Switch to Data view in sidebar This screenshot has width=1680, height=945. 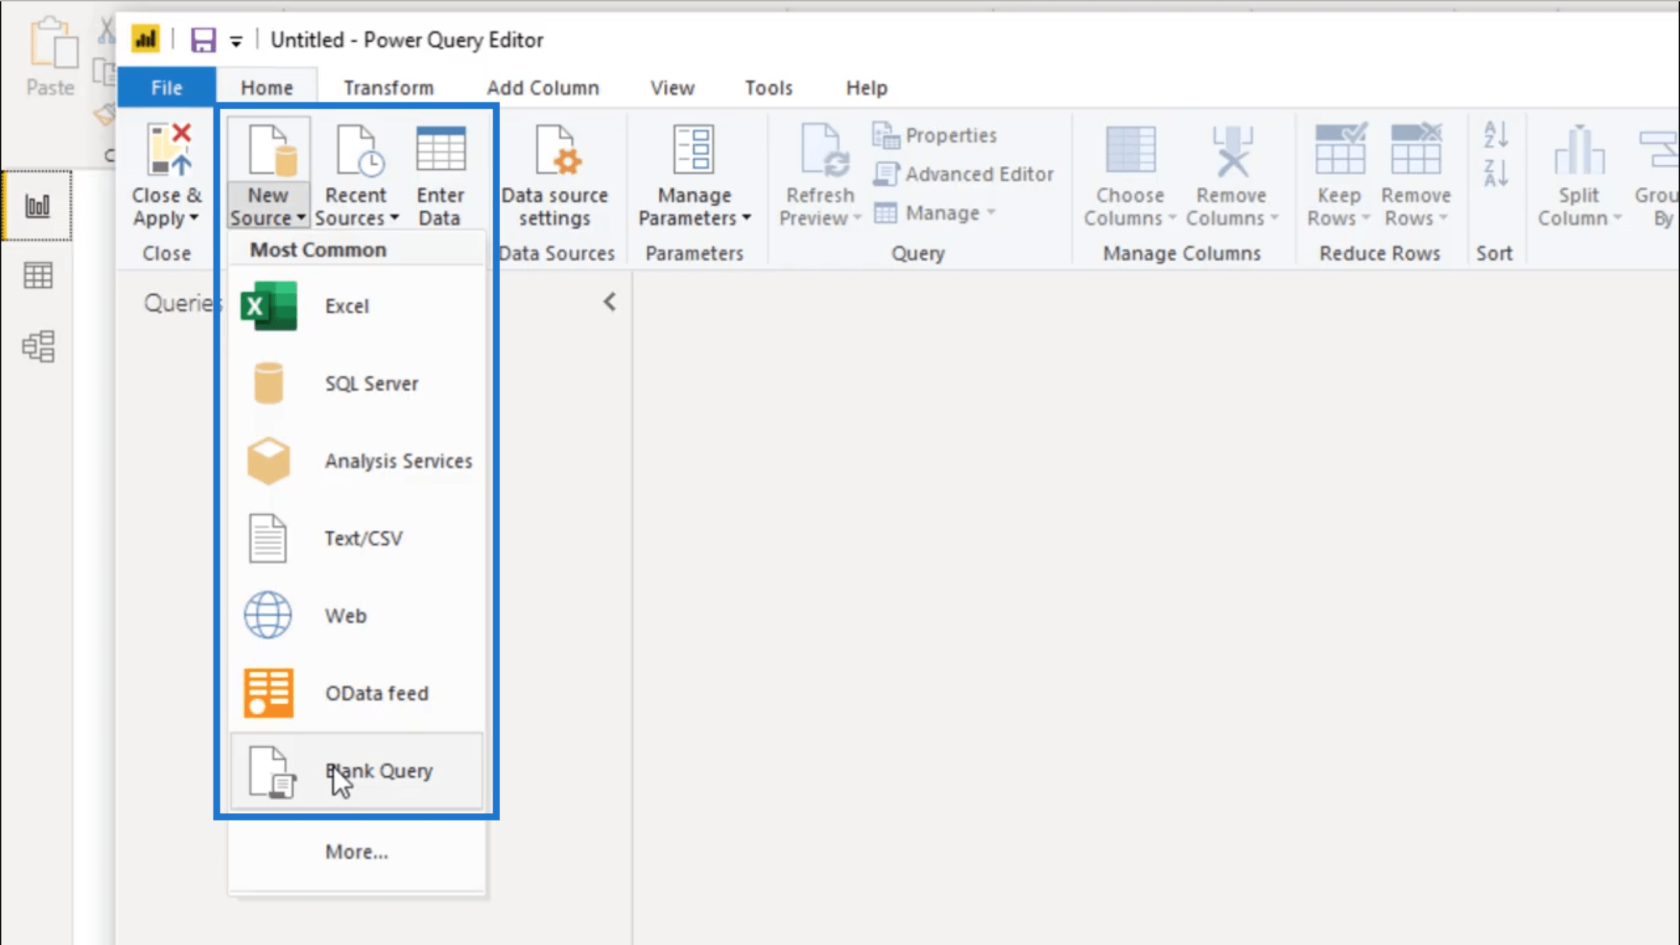click(x=38, y=276)
